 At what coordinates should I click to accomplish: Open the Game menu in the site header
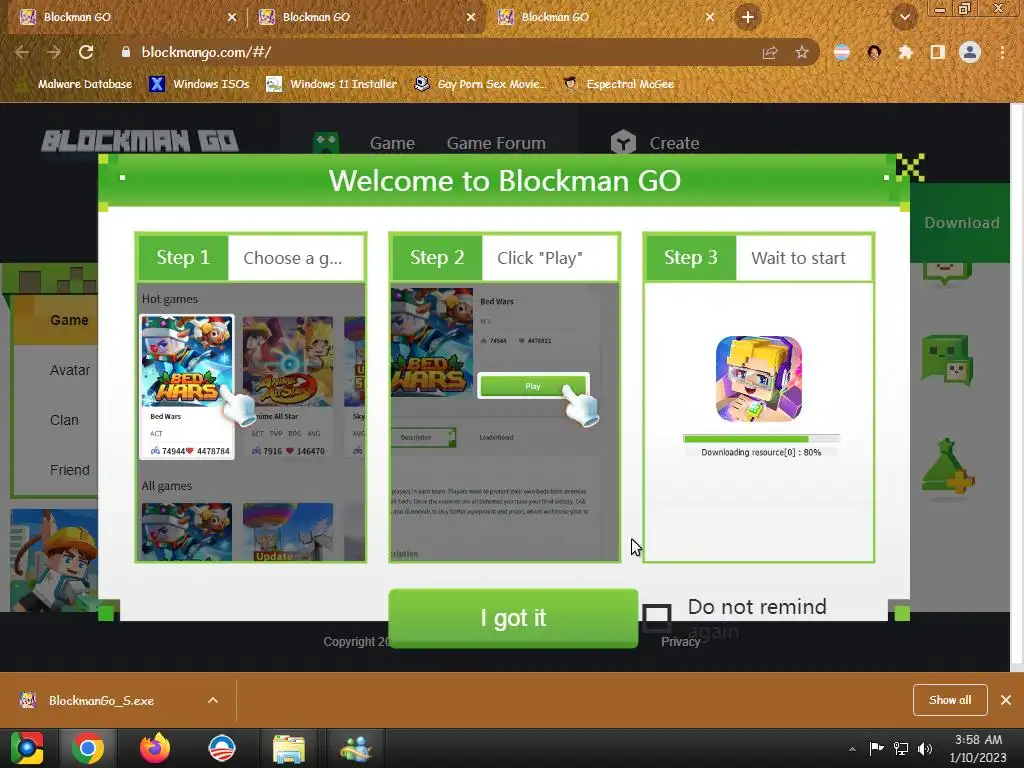coord(392,143)
